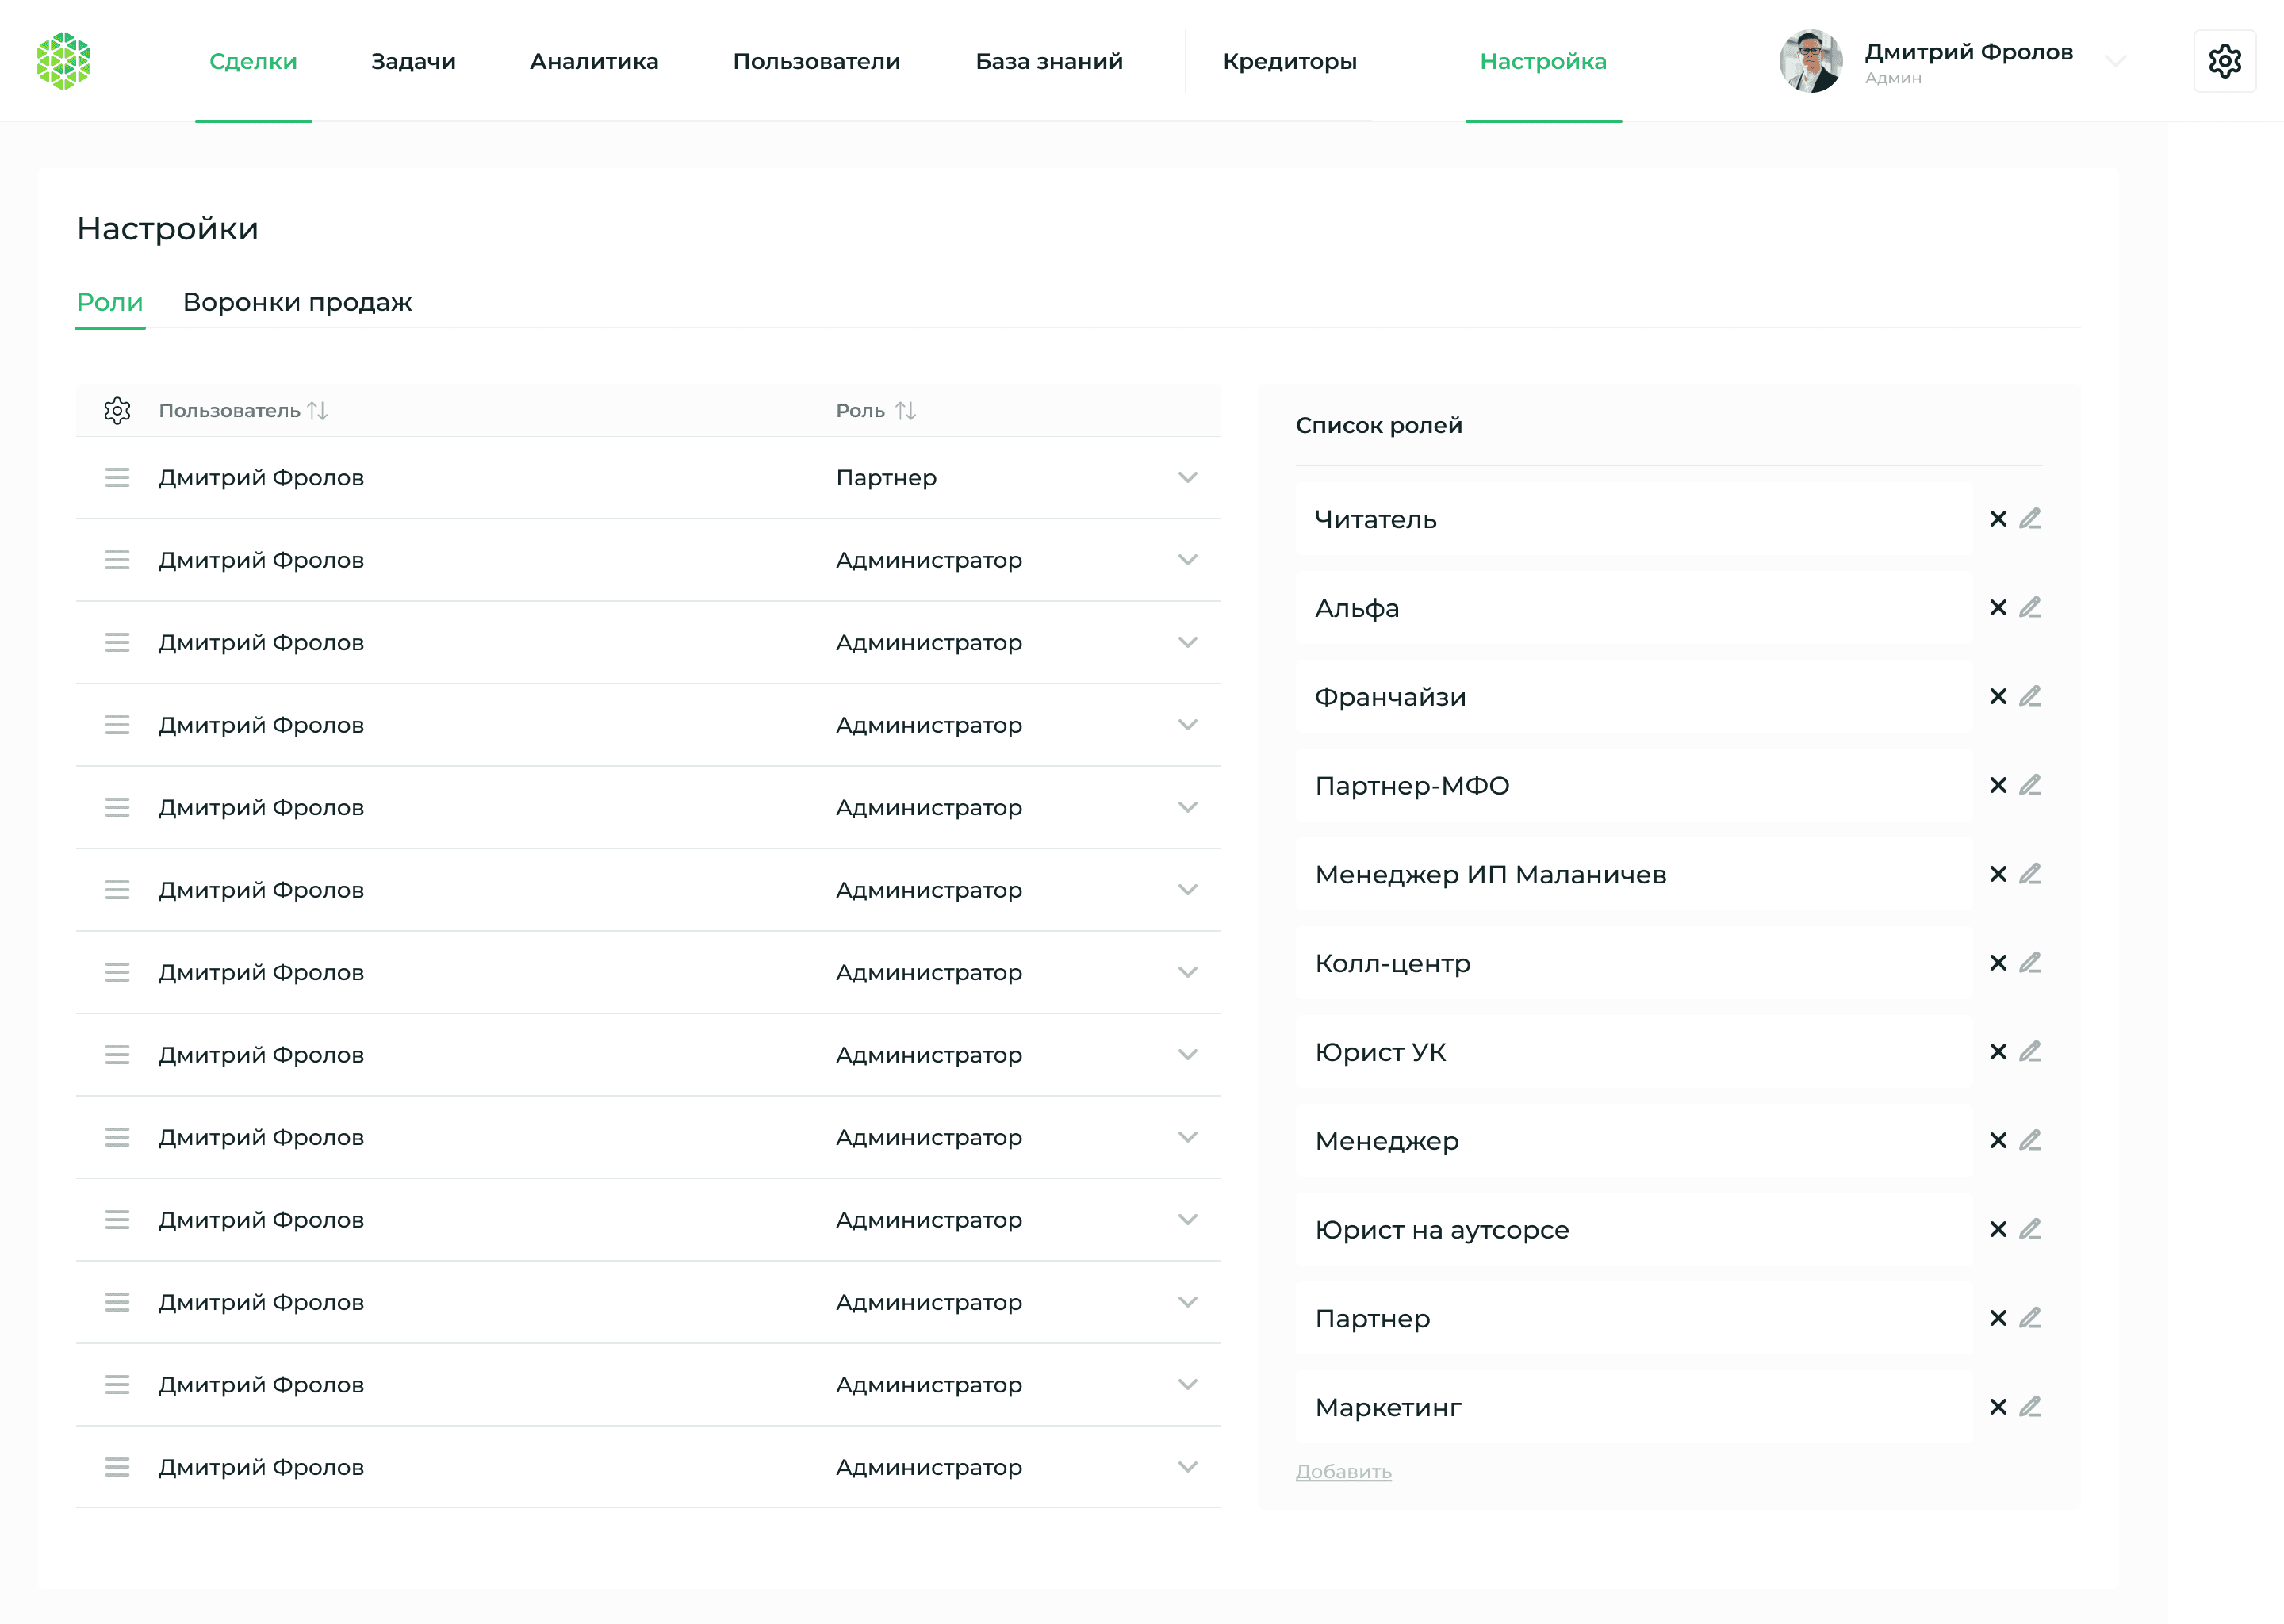Click the table column settings gear icon
This screenshot has height=1624, width=2284.
pos(117,410)
